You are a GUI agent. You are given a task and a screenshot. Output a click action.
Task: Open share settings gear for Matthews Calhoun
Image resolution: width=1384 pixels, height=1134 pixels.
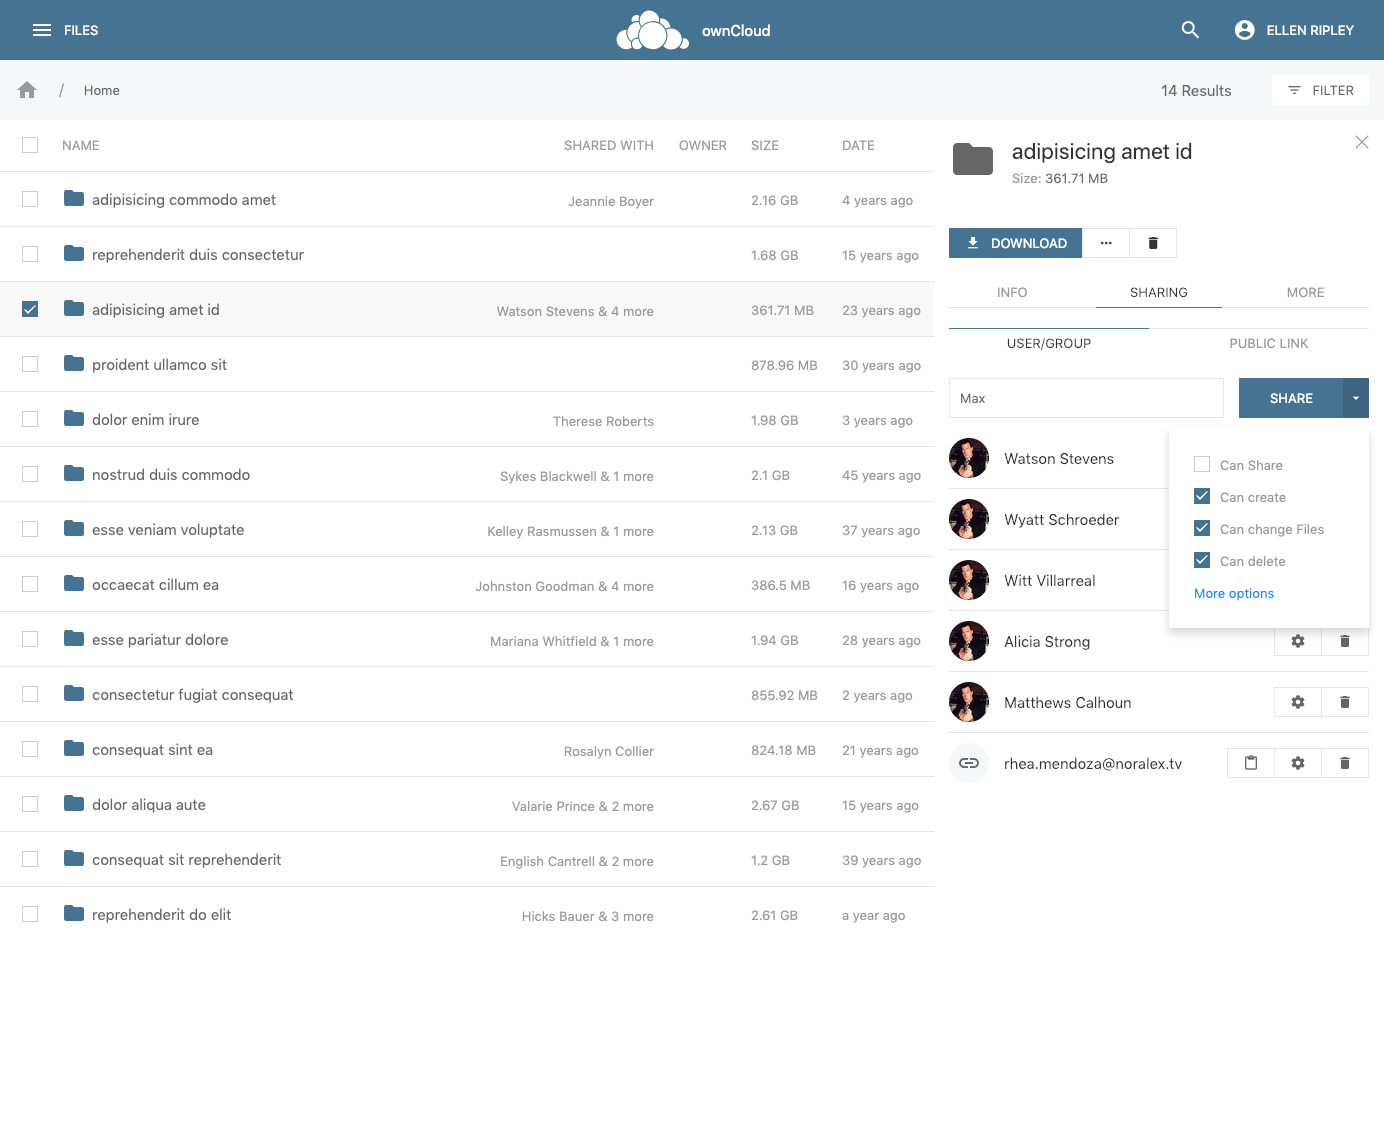click(x=1298, y=702)
